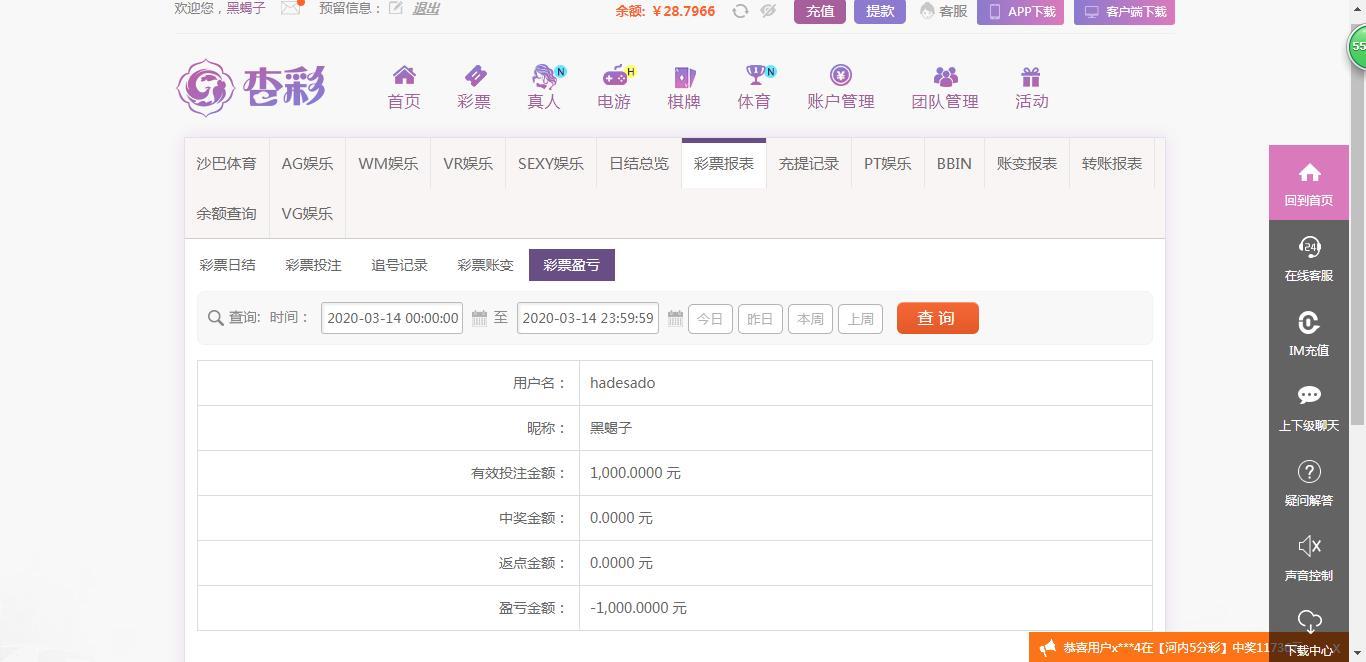Open 团队管理 team management icon

[945, 76]
